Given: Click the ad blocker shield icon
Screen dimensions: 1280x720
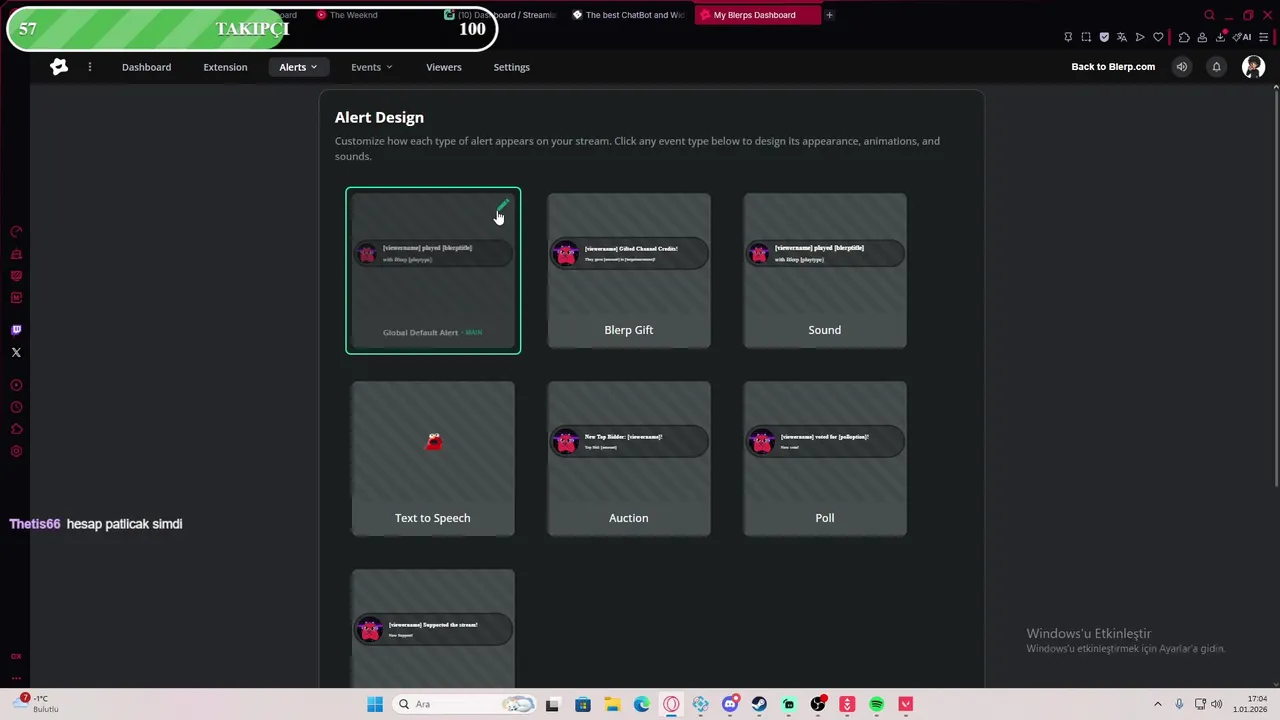Looking at the screenshot, I should 1104,37.
